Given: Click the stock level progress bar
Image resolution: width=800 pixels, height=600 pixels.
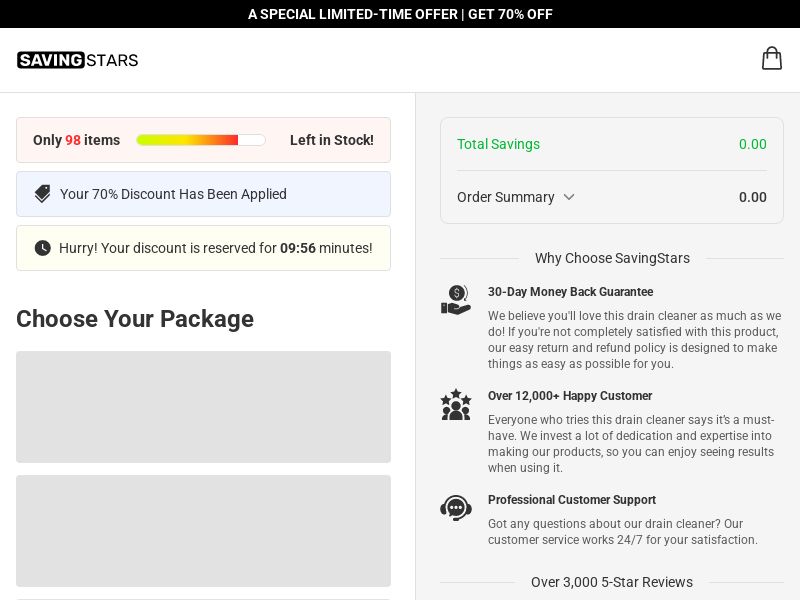Looking at the screenshot, I should point(201,140).
